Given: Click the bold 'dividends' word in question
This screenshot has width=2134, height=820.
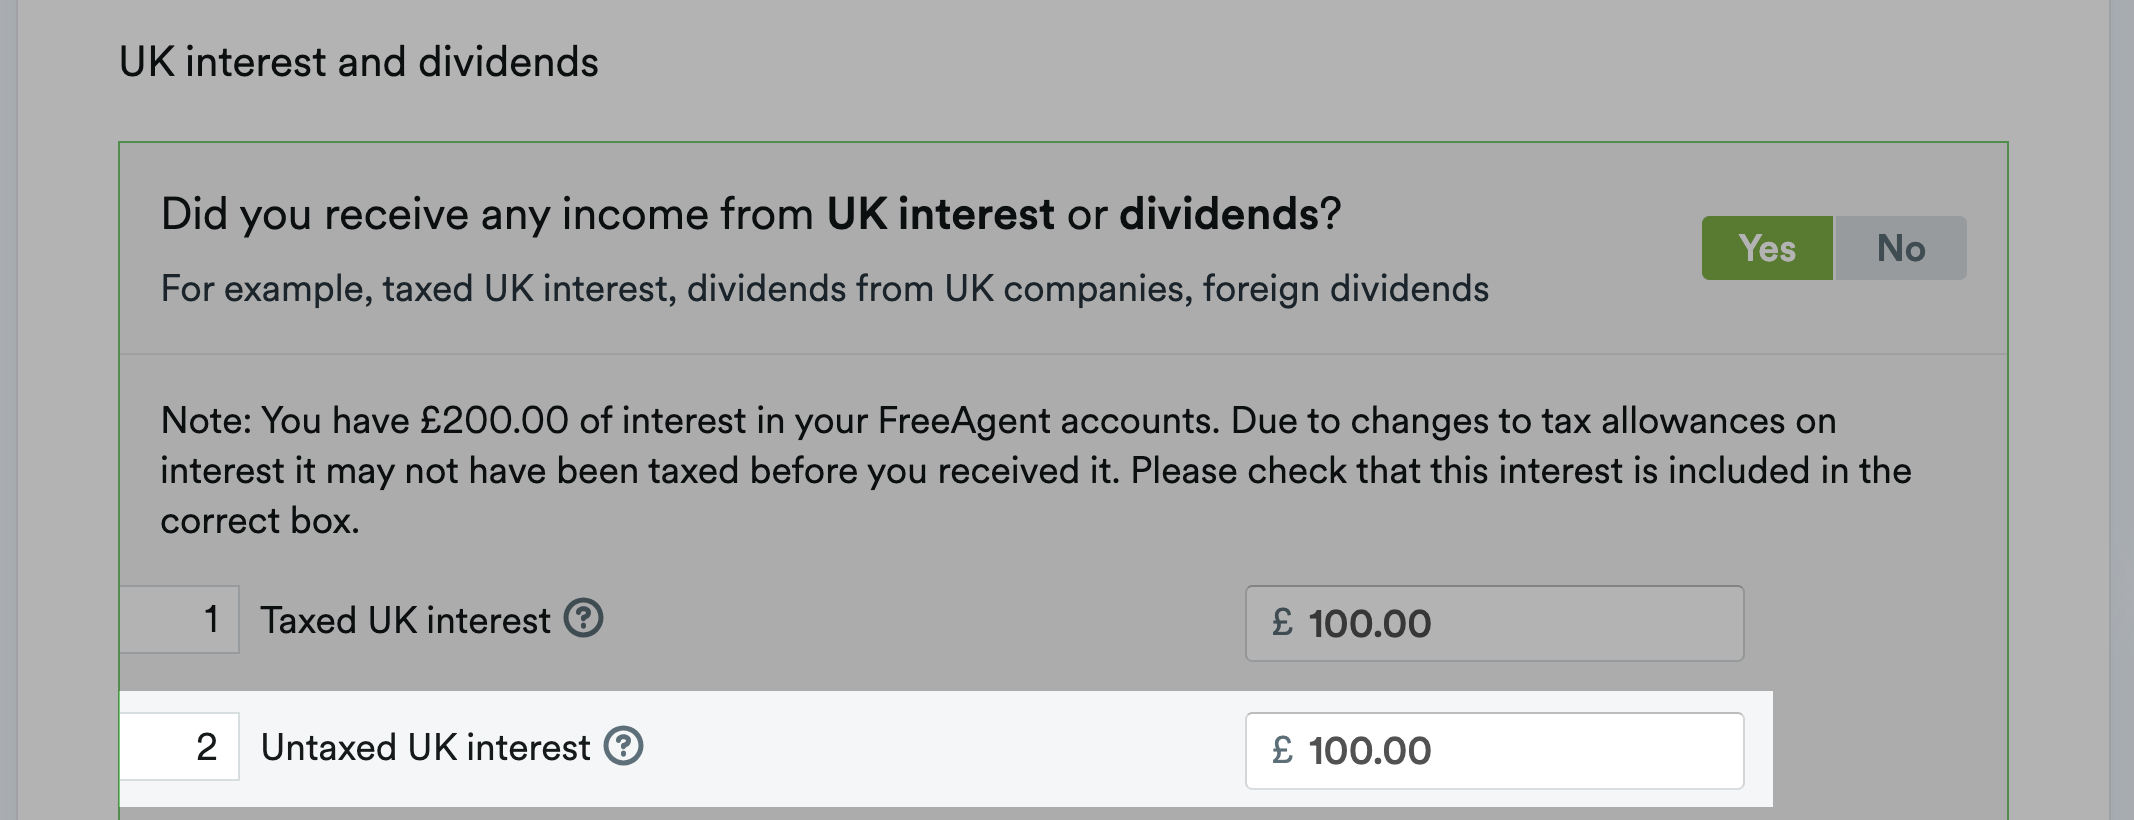Looking at the screenshot, I should [1219, 214].
